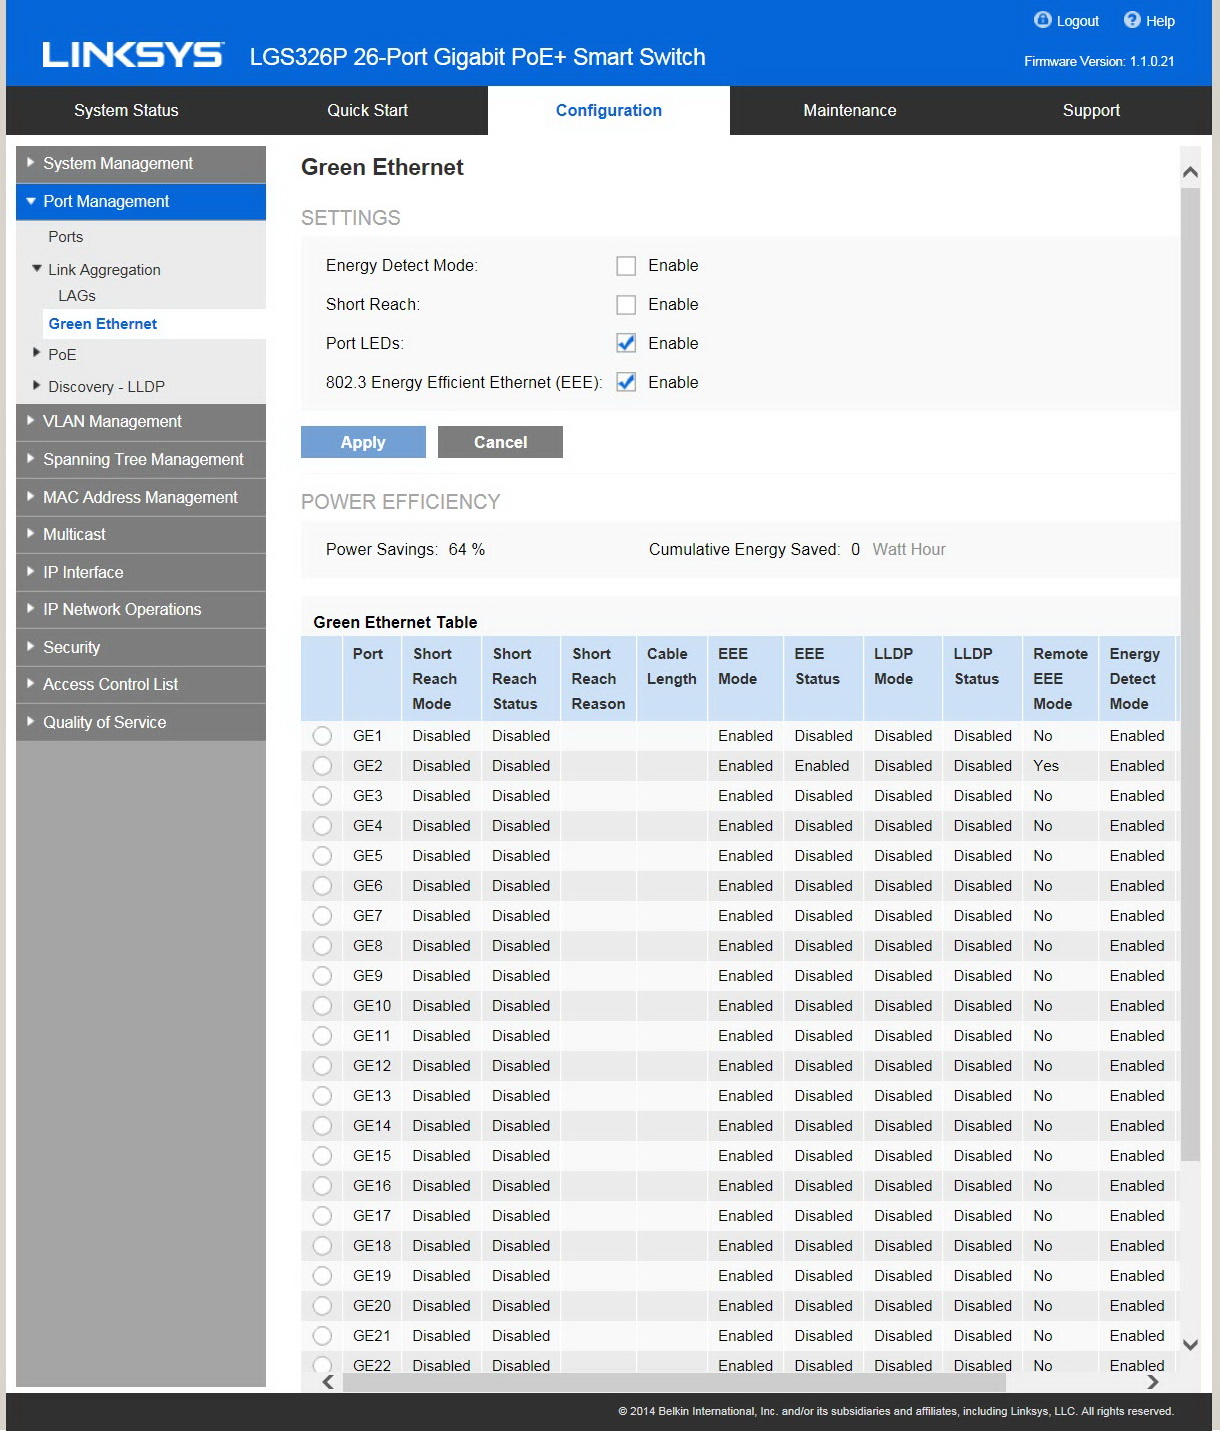Click the table's scroll right arrow
Image resolution: width=1220 pixels, height=1431 pixels.
[1153, 1382]
